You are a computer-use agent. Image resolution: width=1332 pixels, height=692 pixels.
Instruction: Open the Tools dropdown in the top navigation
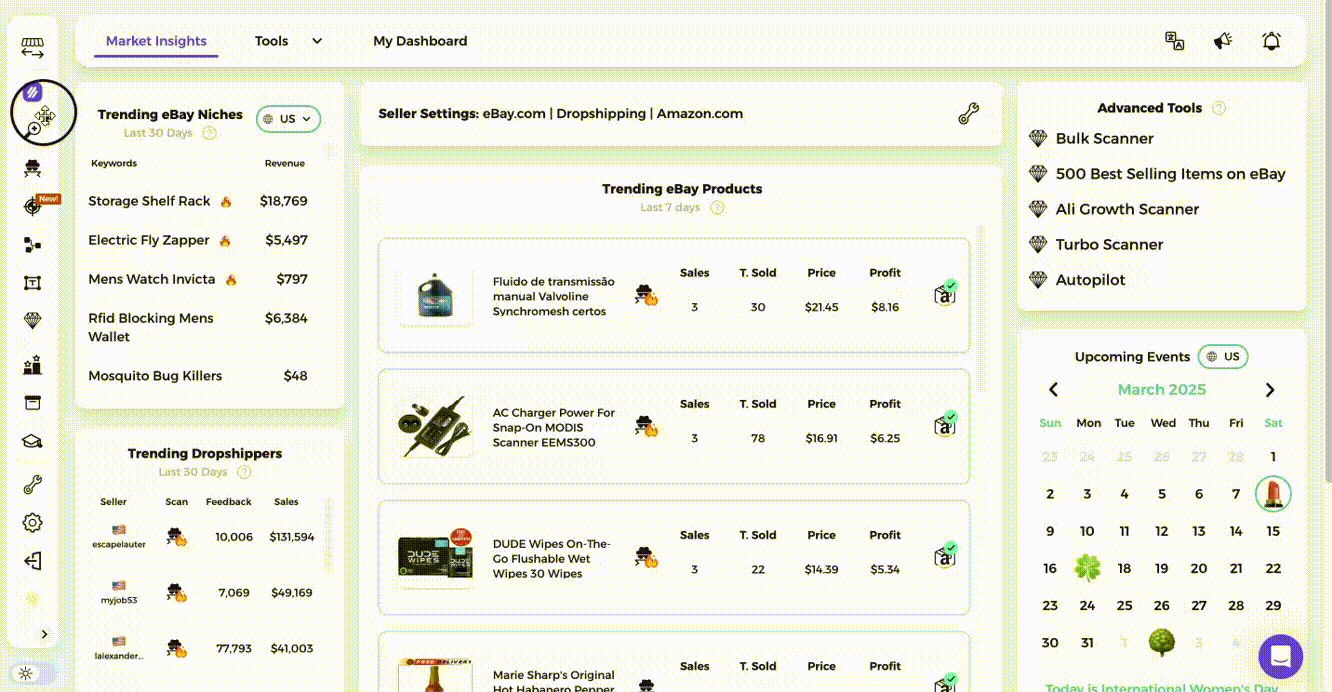(x=288, y=41)
